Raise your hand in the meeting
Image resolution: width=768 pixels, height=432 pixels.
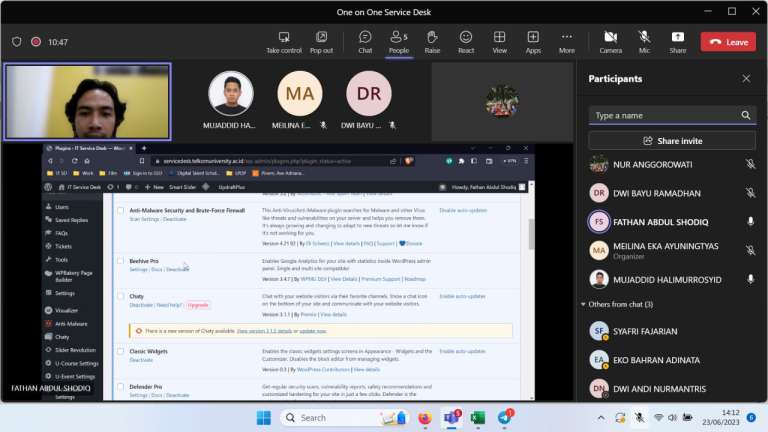pos(432,42)
